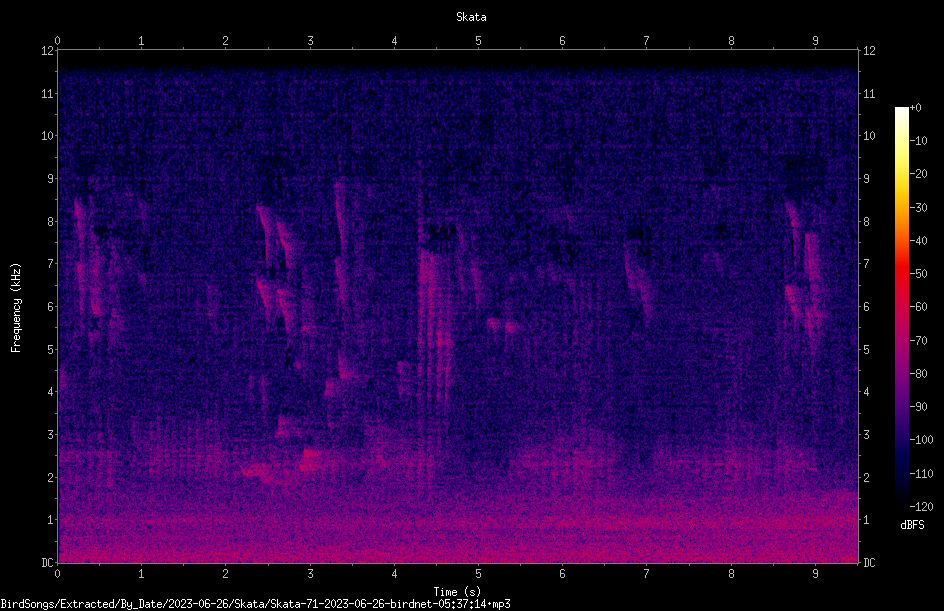Click the '9' tick on the top time axis

(815, 40)
